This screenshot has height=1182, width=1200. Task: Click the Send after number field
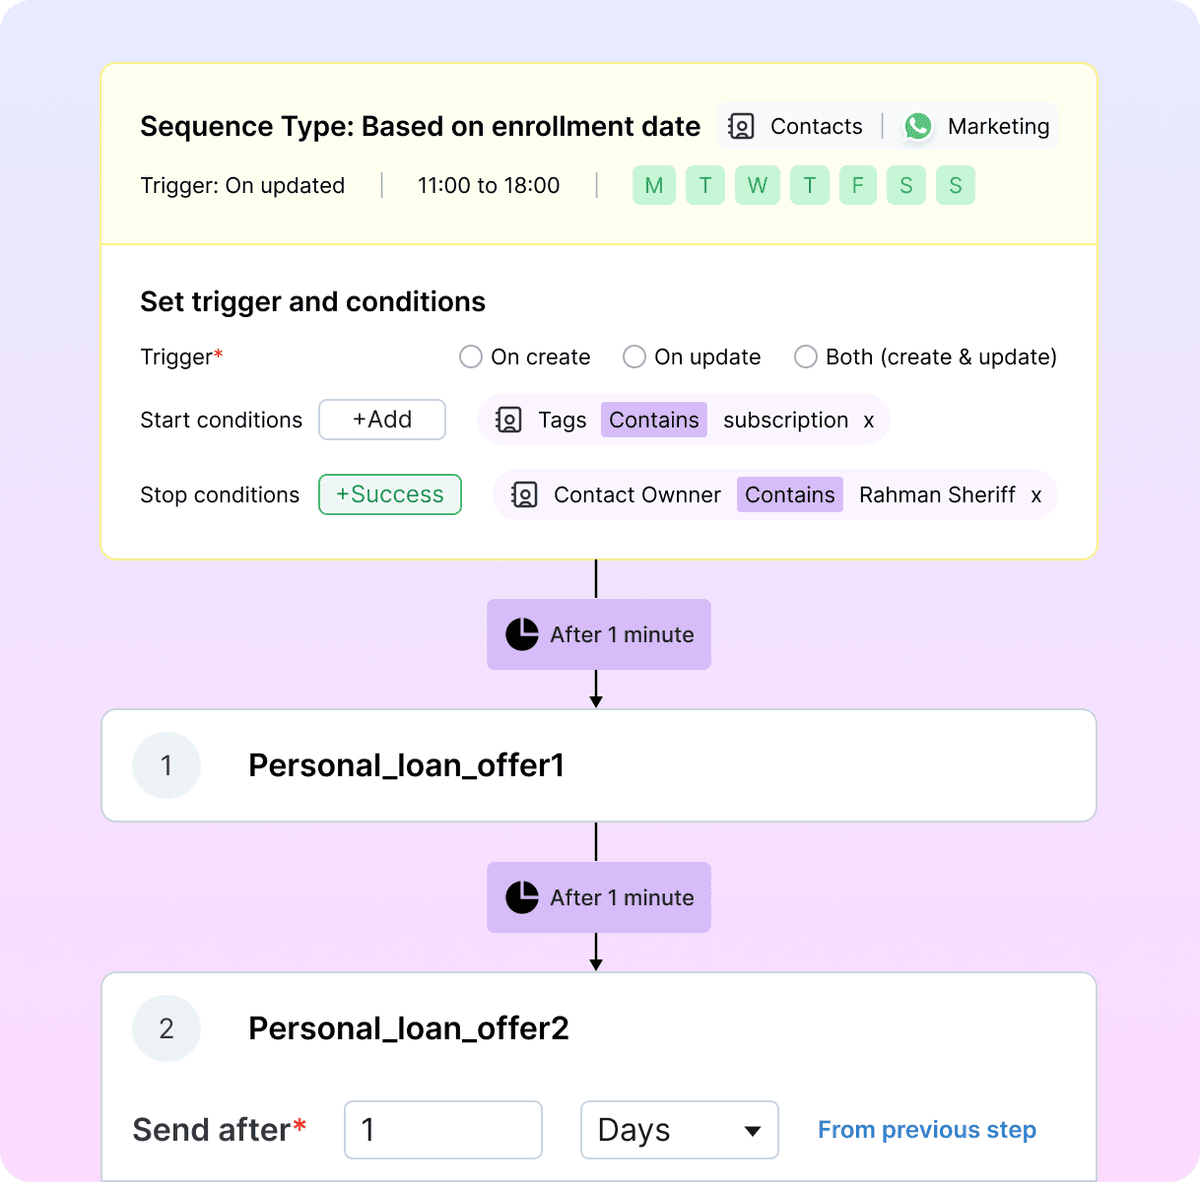443,1130
